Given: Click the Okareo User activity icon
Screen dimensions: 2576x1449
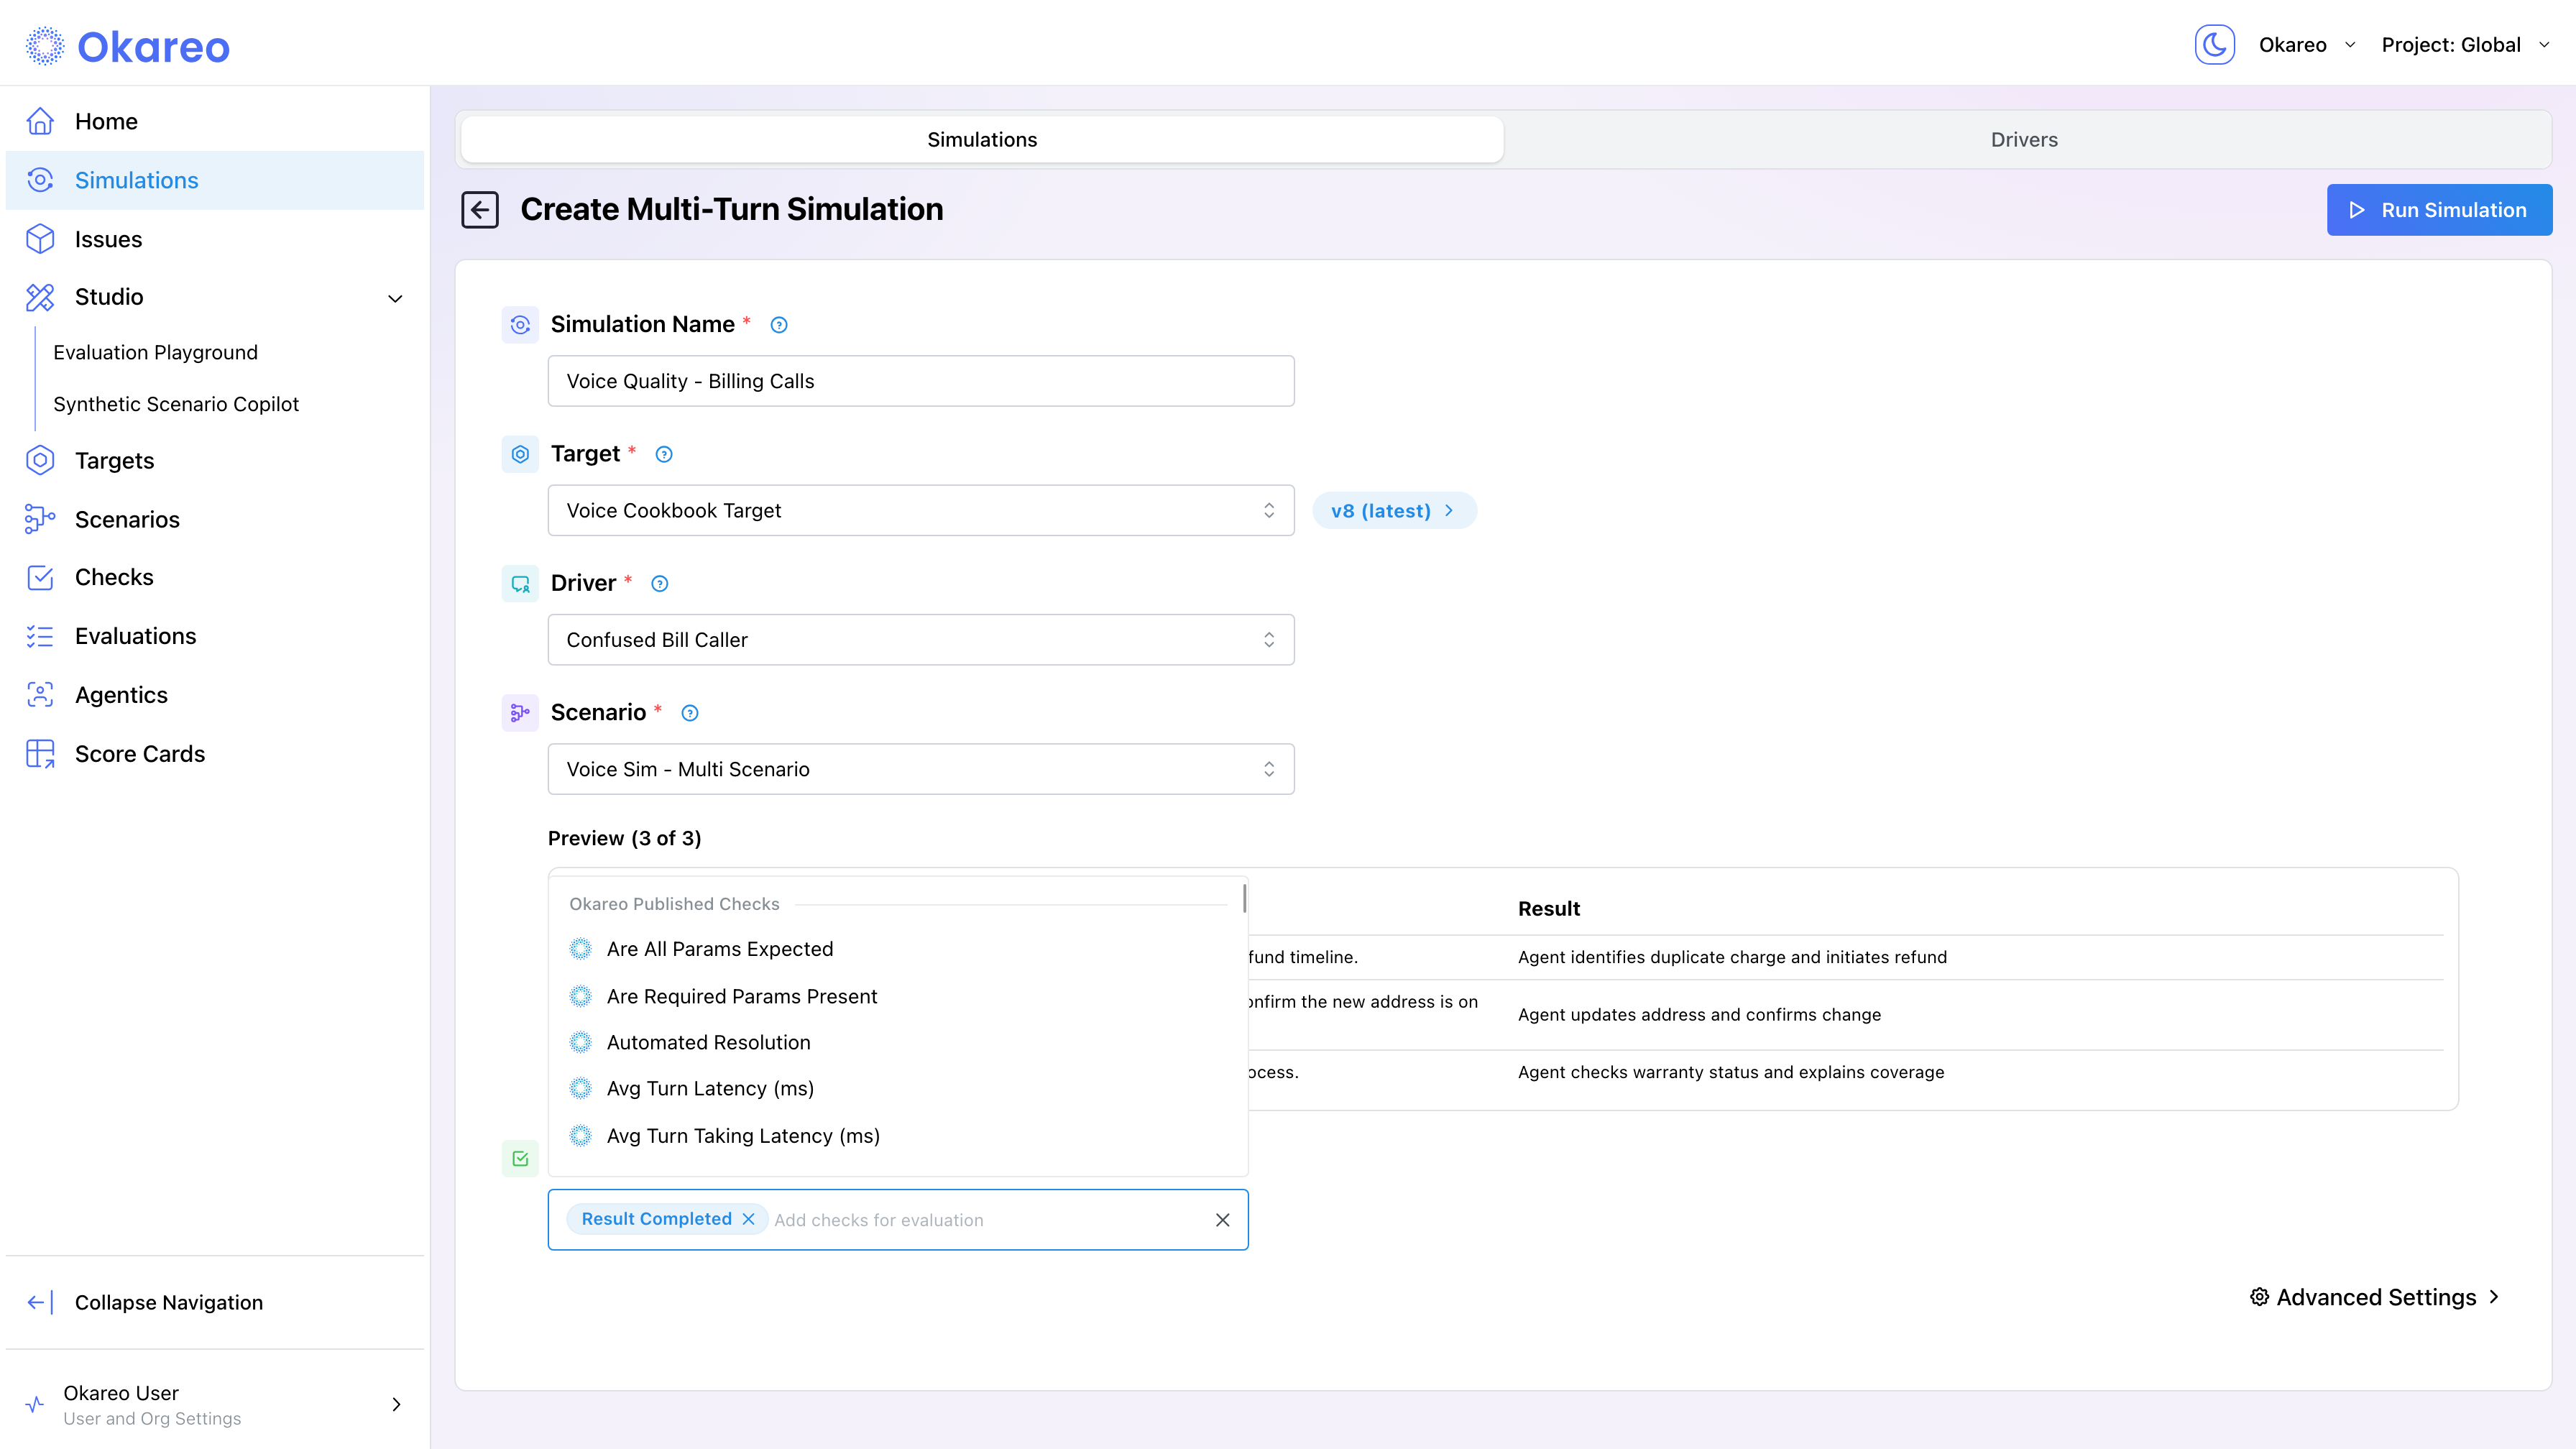Looking at the screenshot, I should tap(35, 1404).
